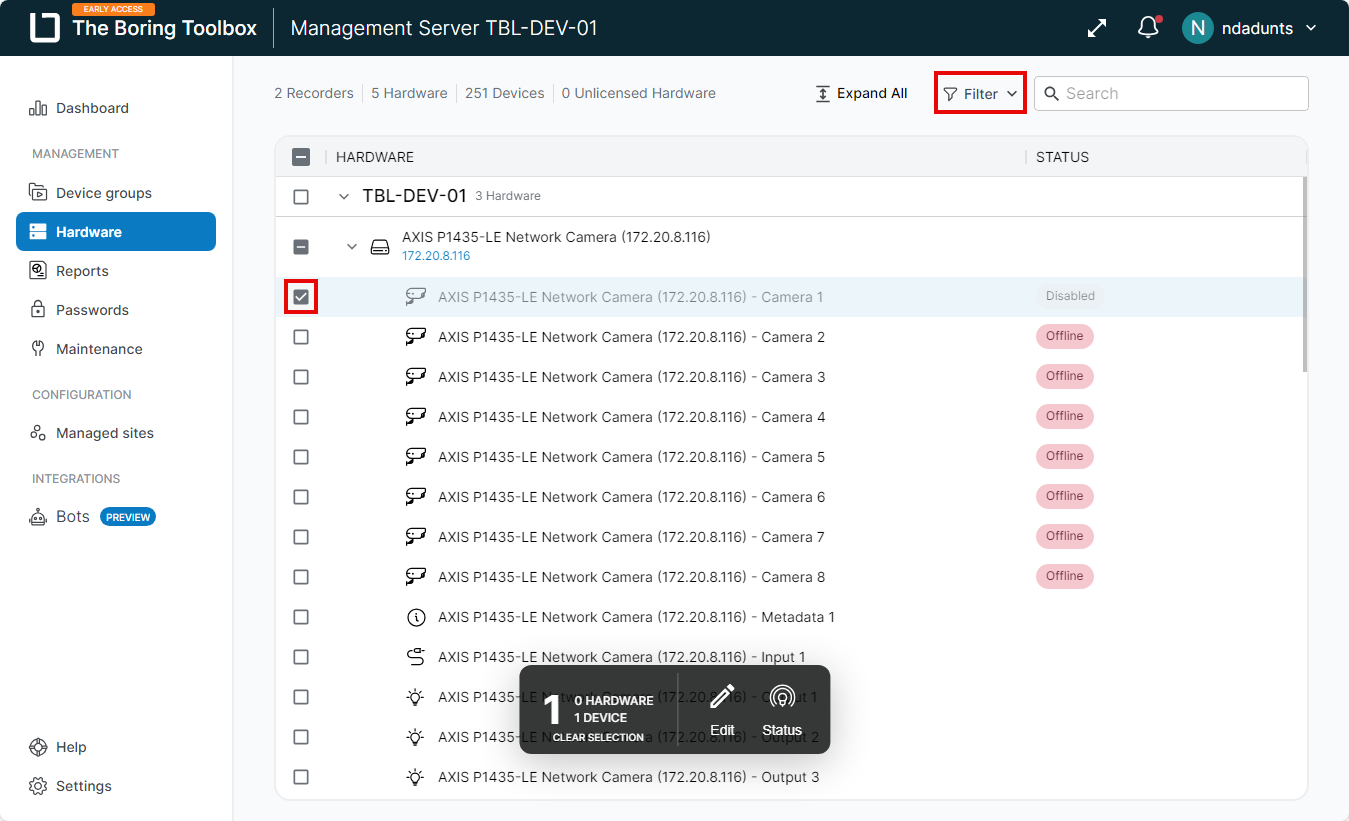Click the Expand All button

[862, 93]
